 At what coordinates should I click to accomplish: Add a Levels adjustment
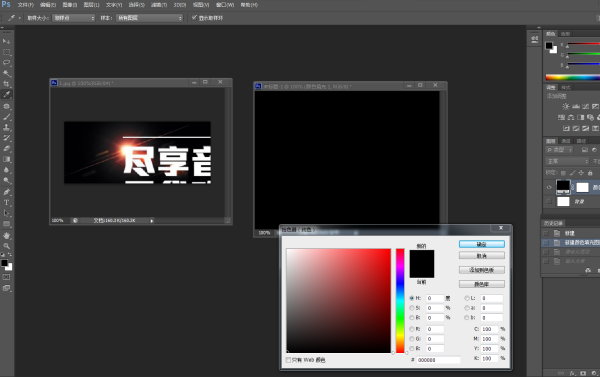(x=576, y=106)
